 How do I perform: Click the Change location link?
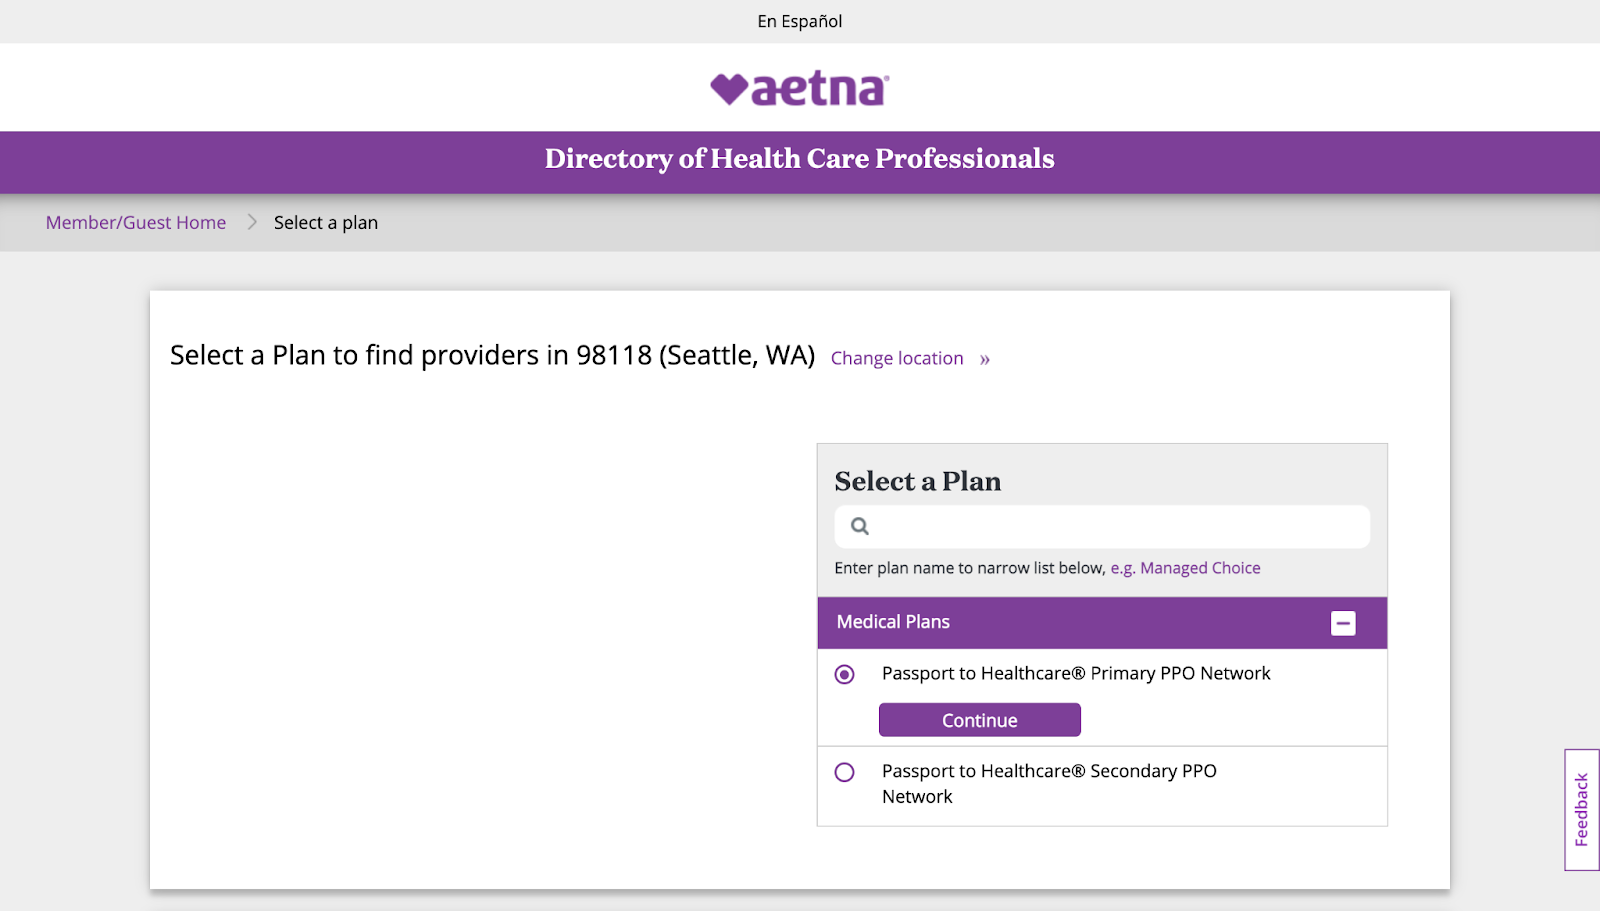897,358
